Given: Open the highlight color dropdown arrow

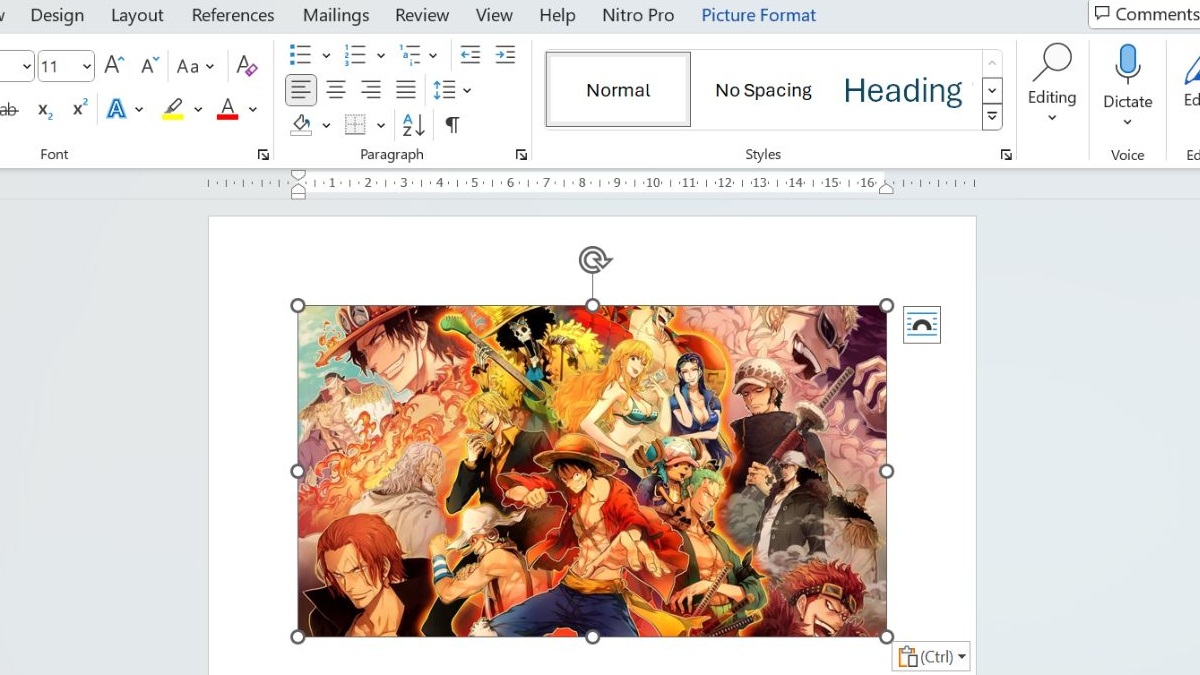Looking at the screenshot, I should point(198,109).
